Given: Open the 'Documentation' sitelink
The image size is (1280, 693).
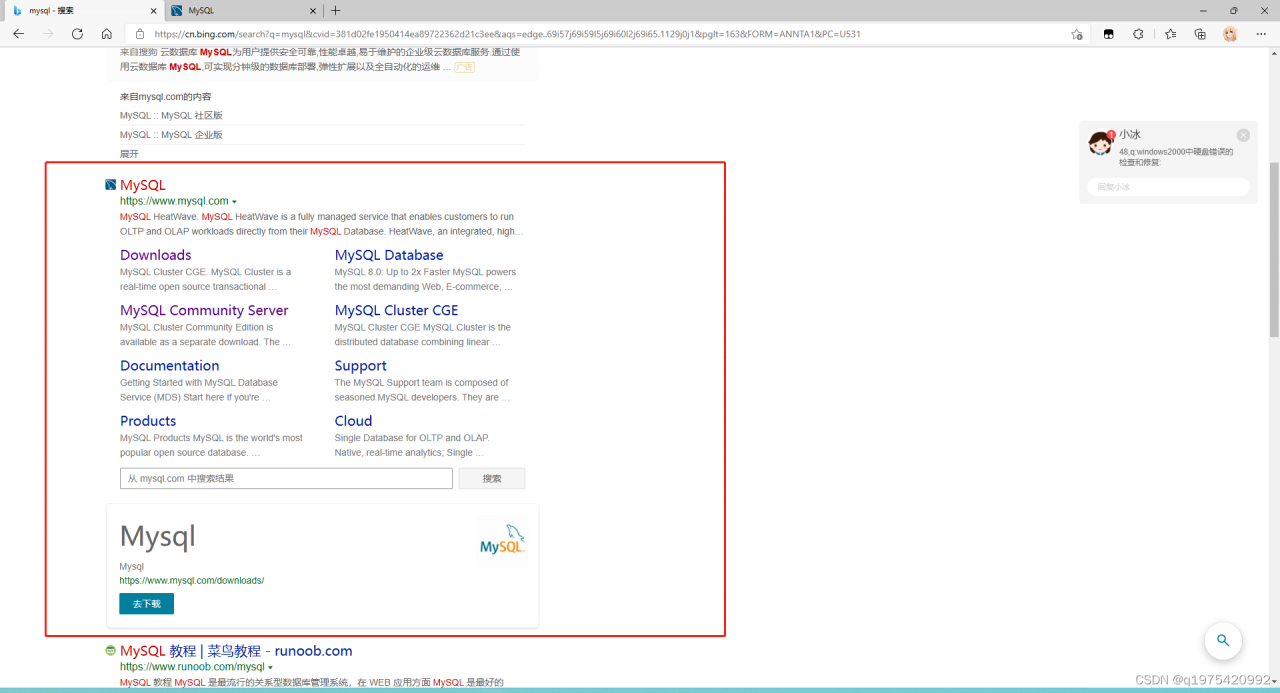Looking at the screenshot, I should [169, 366].
